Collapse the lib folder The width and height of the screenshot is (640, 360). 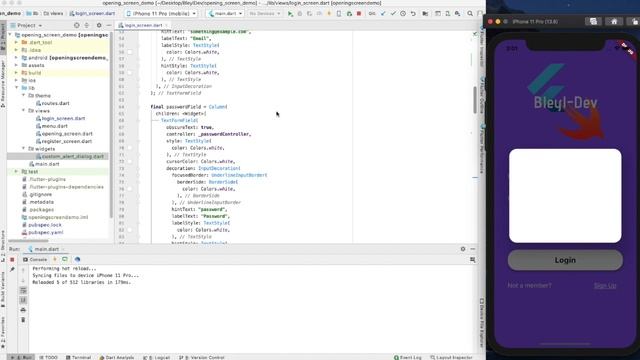pos(17,88)
